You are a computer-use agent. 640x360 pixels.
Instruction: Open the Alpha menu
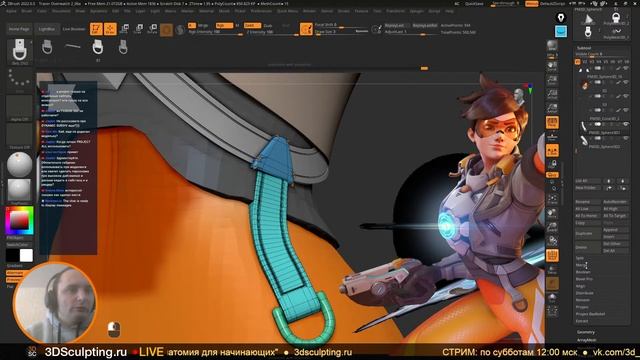(x=11, y=11)
